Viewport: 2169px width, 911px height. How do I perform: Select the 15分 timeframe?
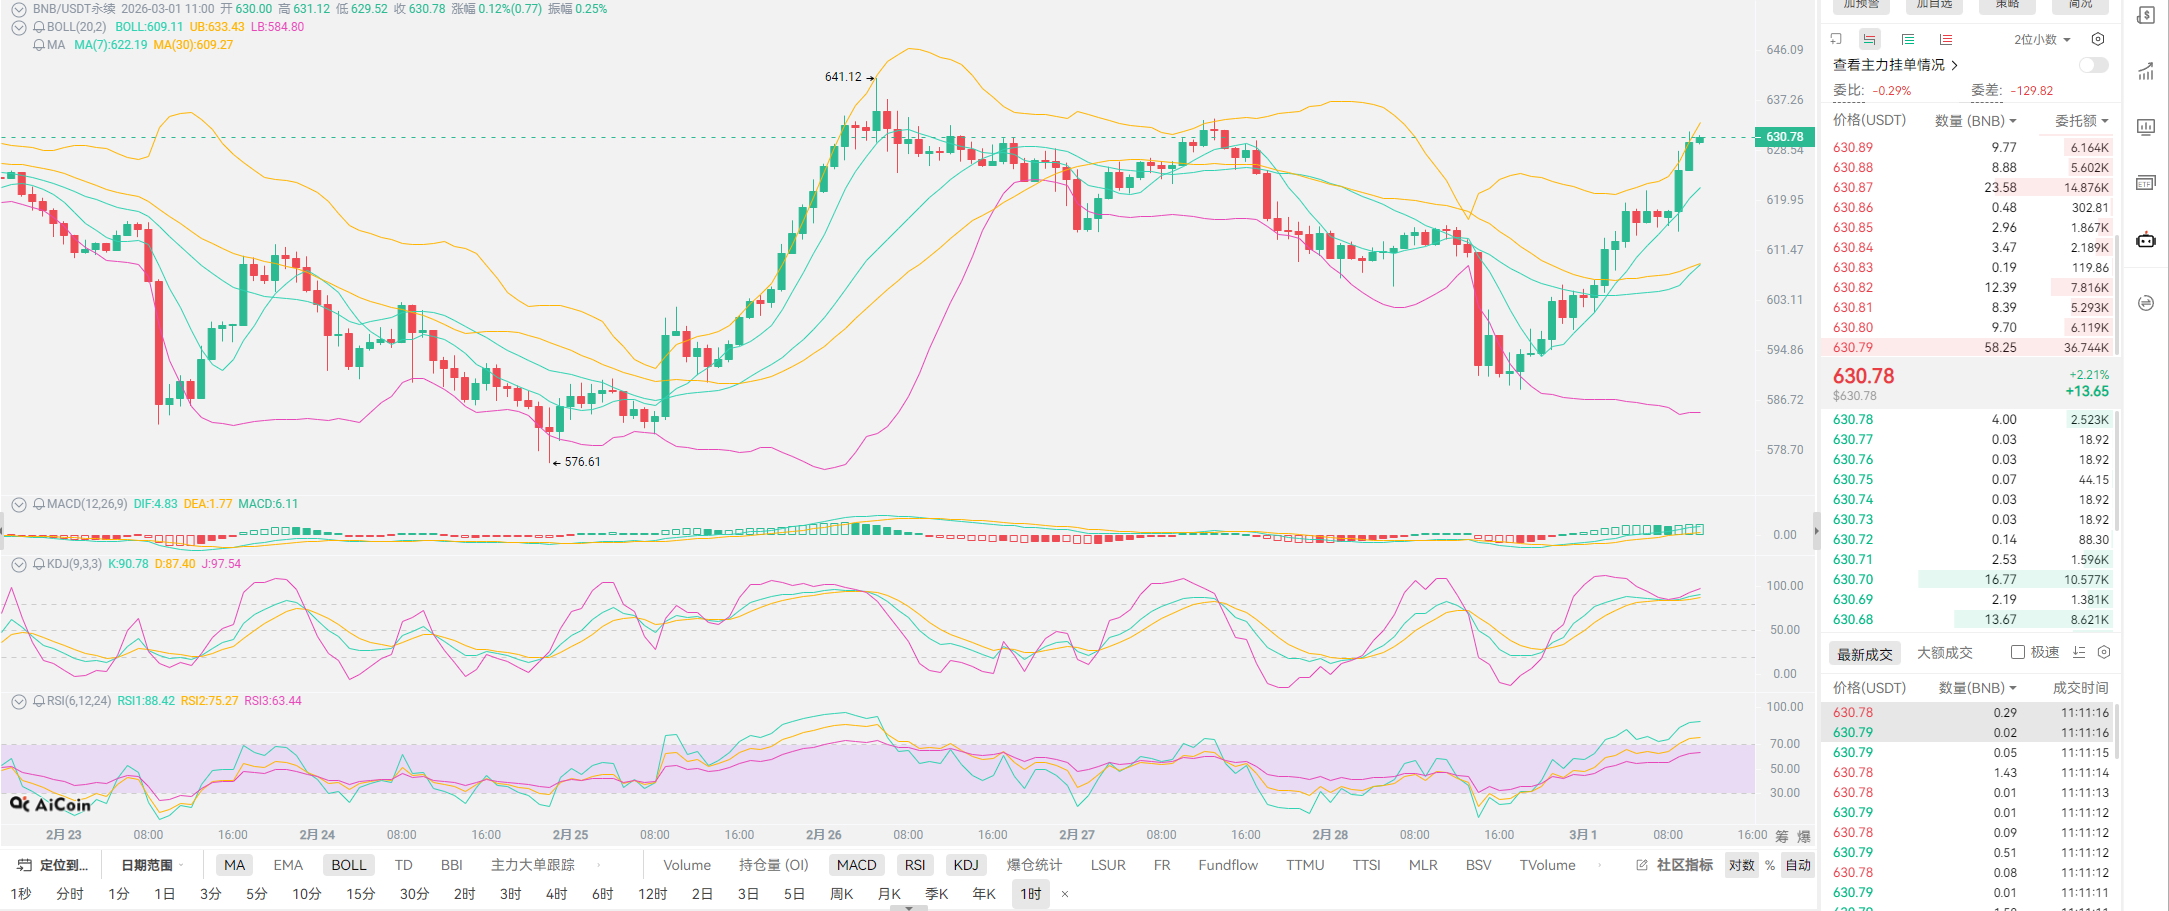point(360,893)
